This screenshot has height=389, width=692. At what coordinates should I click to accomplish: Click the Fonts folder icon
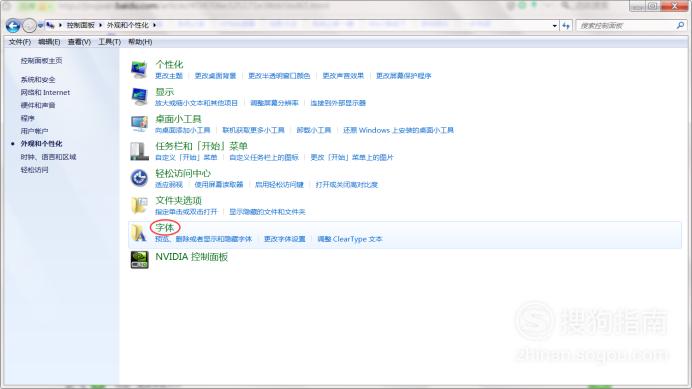coord(139,233)
